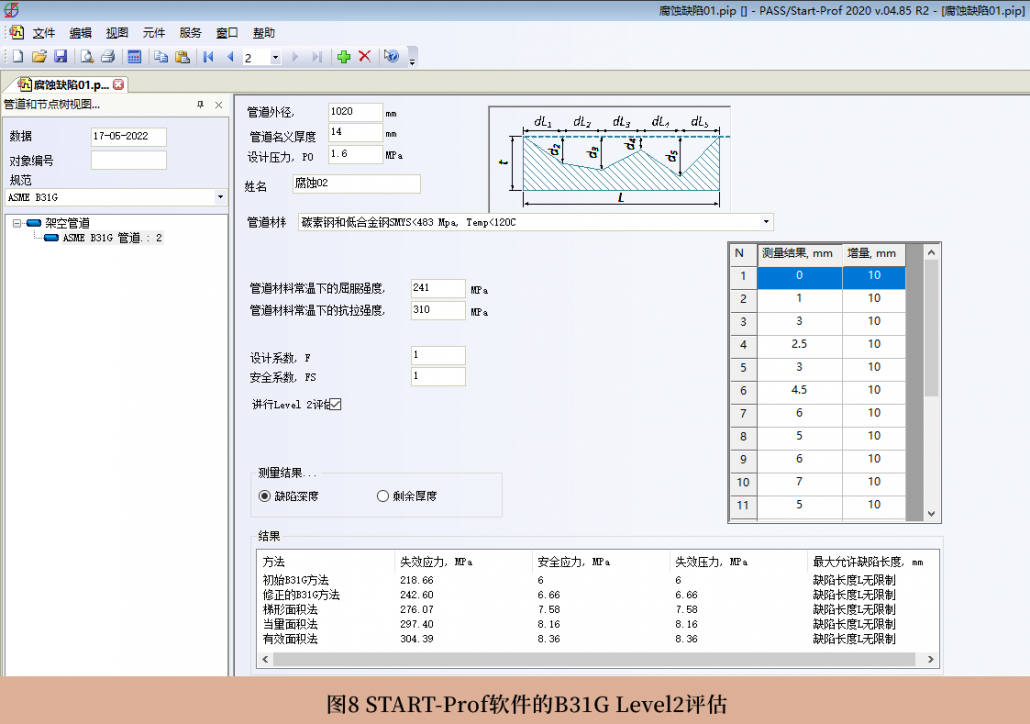Viewport: 1030px width, 724px height.
Task: Open the 窗口 menu
Action: pyautogui.click(x=227, y=33)
